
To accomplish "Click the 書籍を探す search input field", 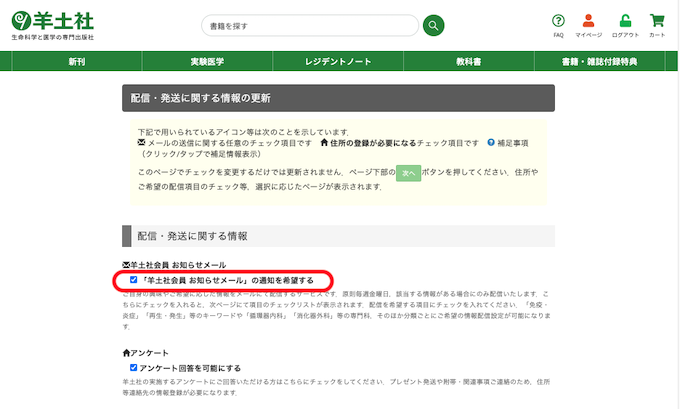I will coord(307,25).
